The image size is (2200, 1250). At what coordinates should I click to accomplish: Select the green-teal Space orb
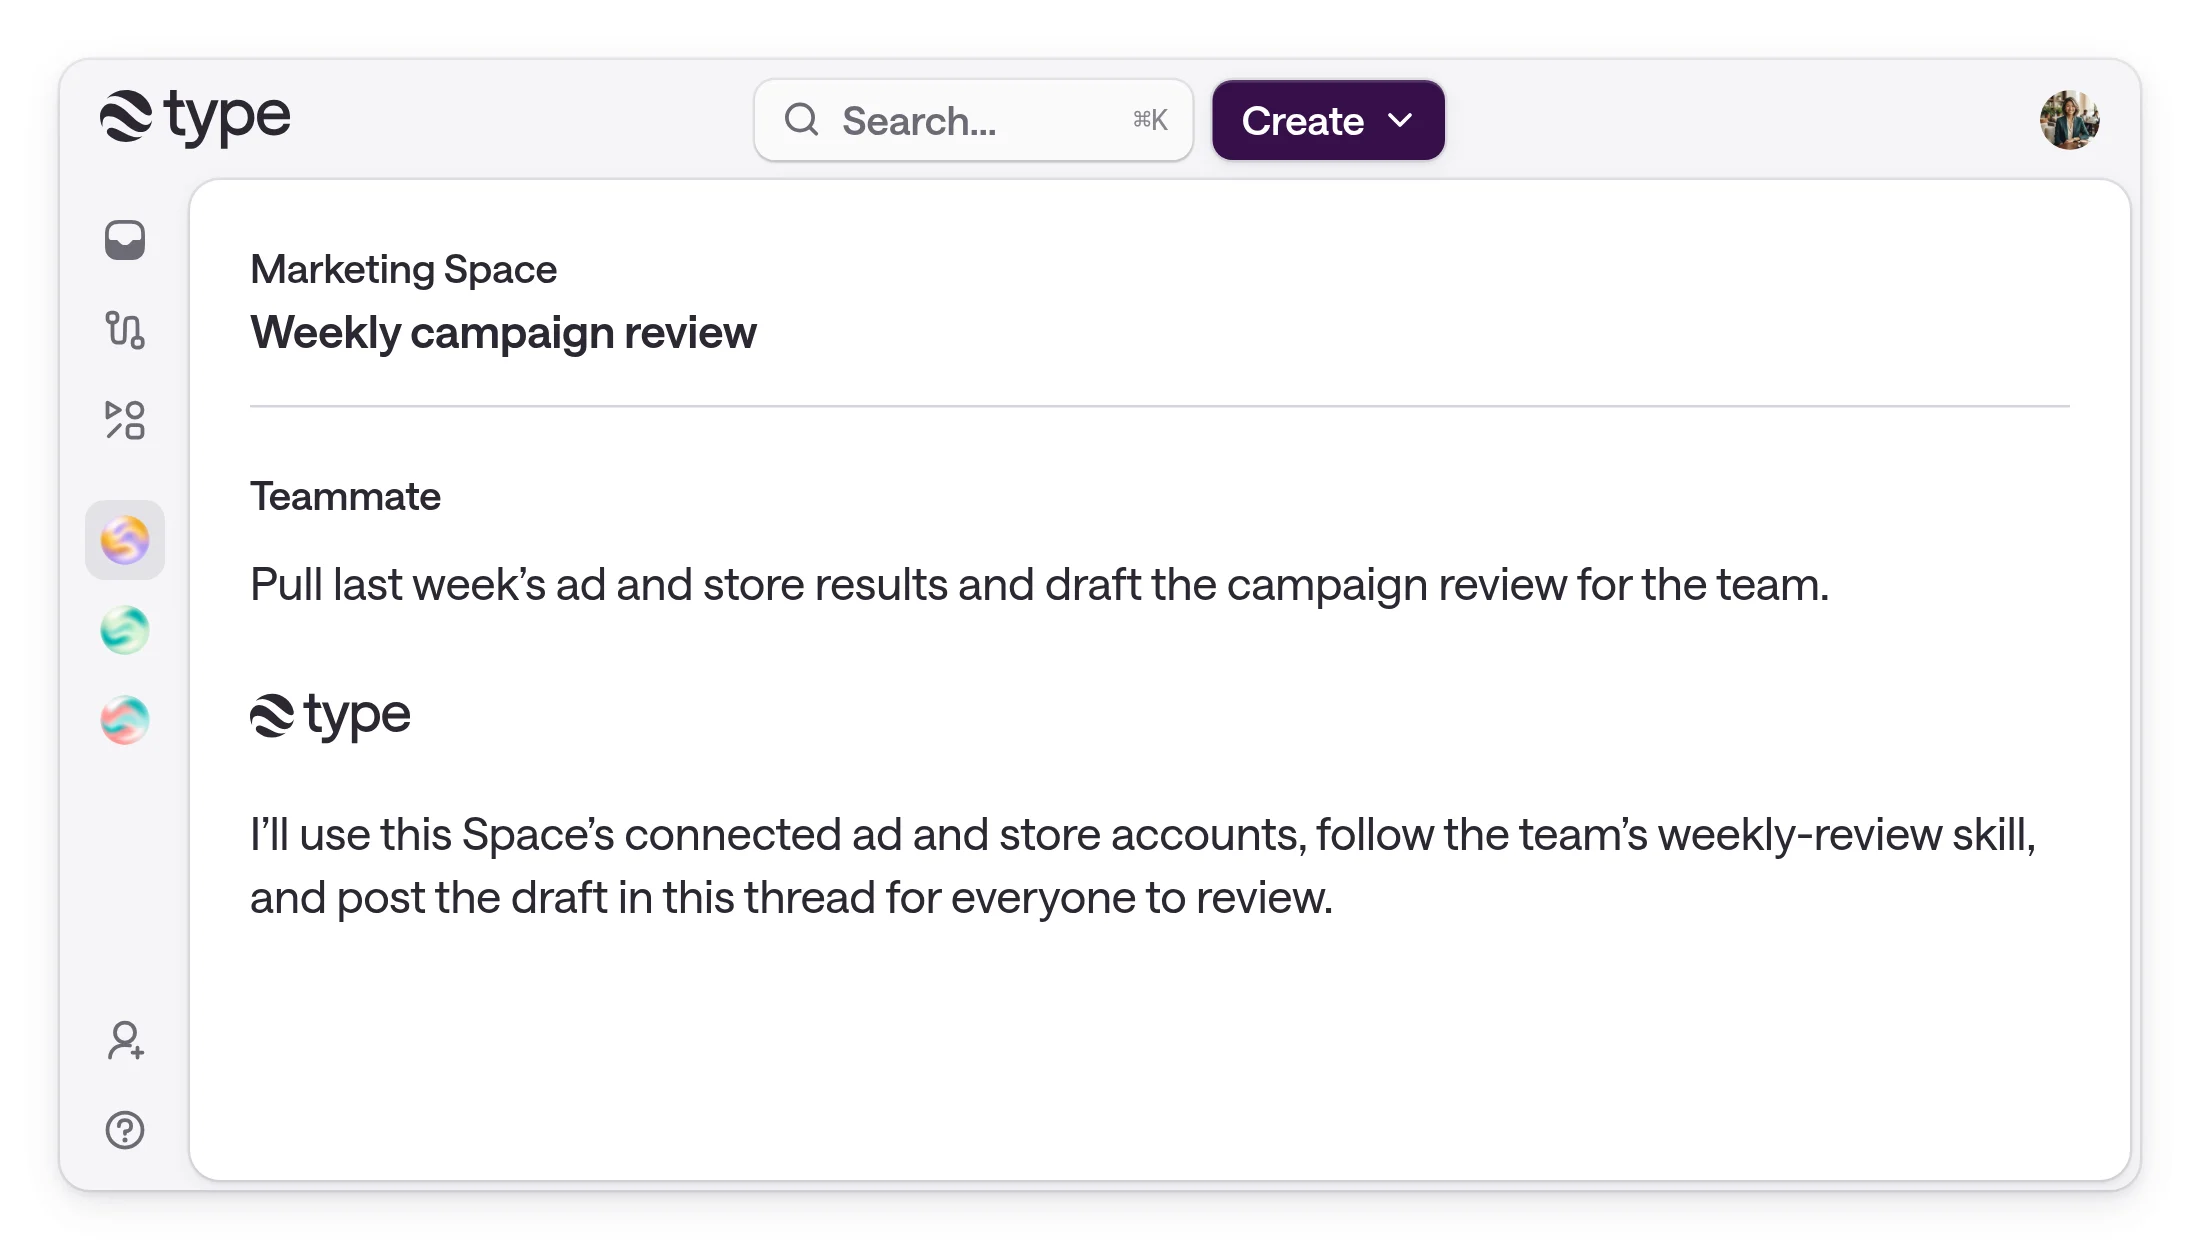click(125, 630)
